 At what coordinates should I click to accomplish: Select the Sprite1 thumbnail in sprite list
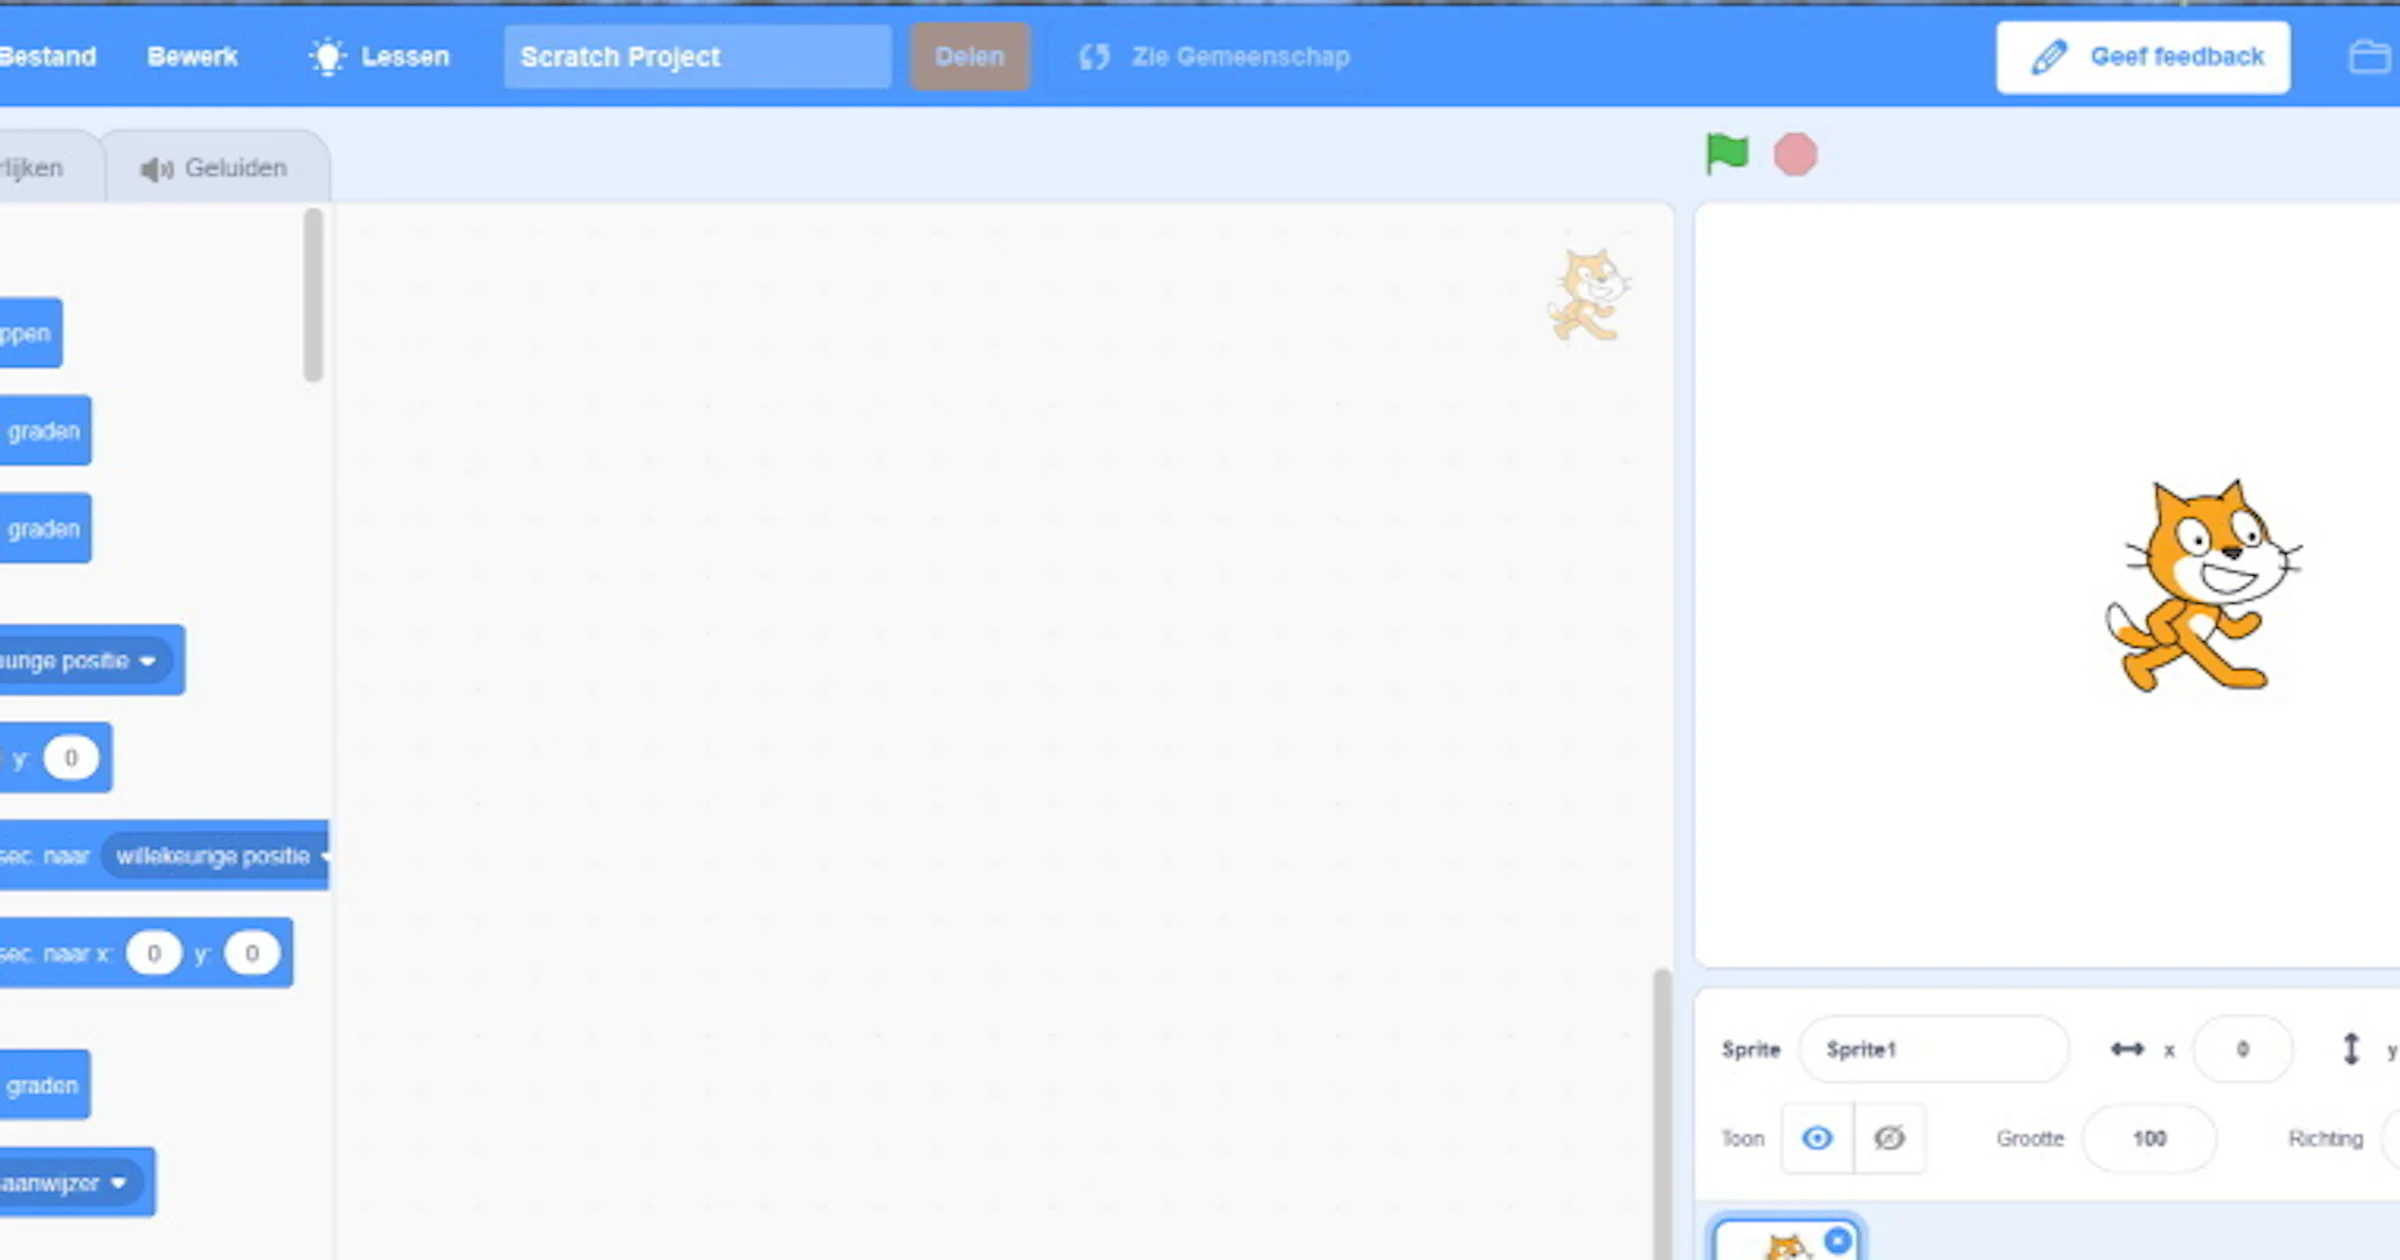pyautogui.click(x=1786, y=1240)
